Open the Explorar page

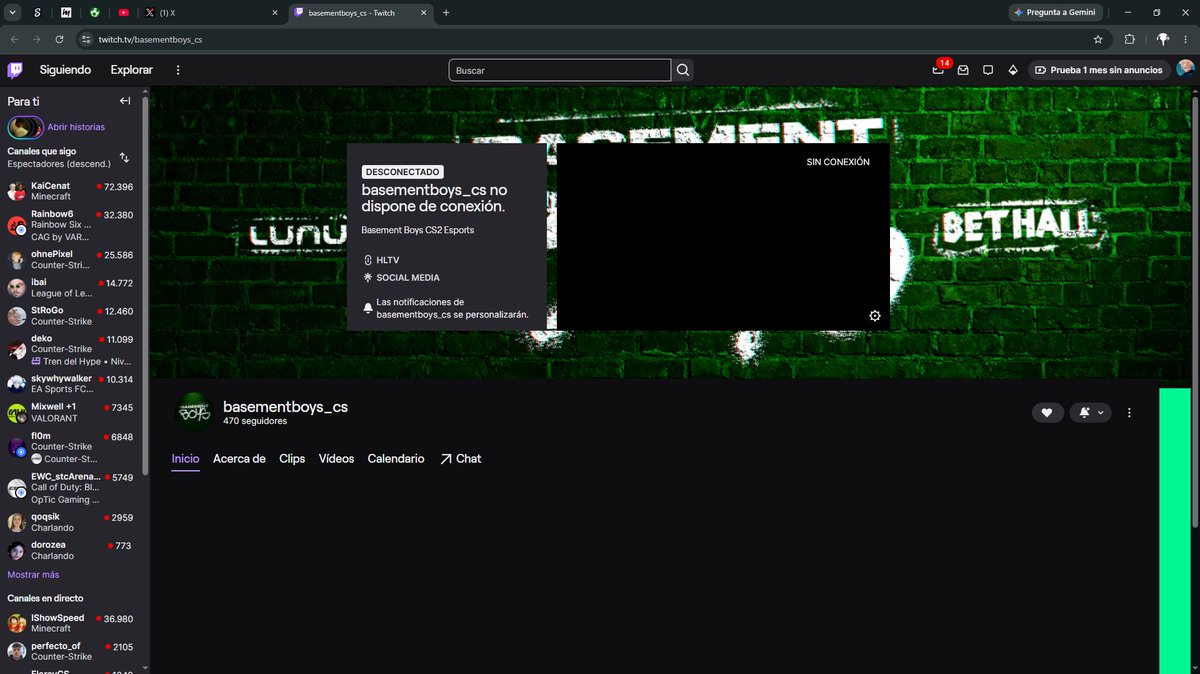(x=132, y=70)
